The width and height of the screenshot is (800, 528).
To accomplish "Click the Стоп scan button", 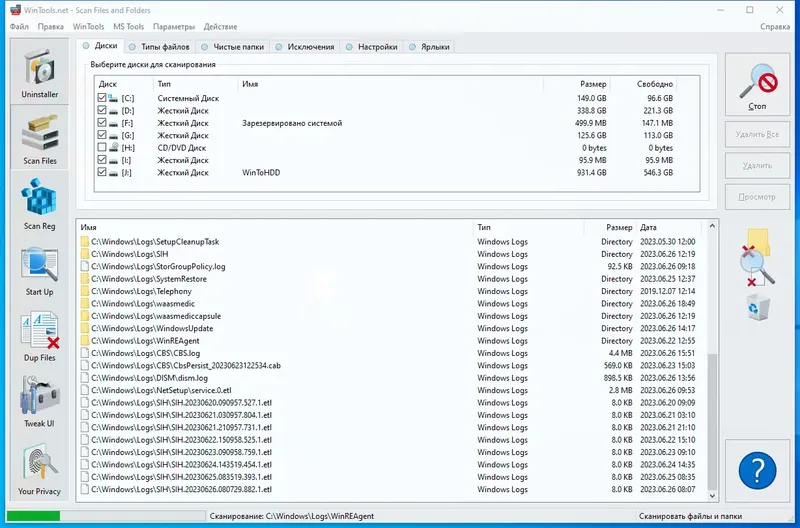I will click(757, 84).
